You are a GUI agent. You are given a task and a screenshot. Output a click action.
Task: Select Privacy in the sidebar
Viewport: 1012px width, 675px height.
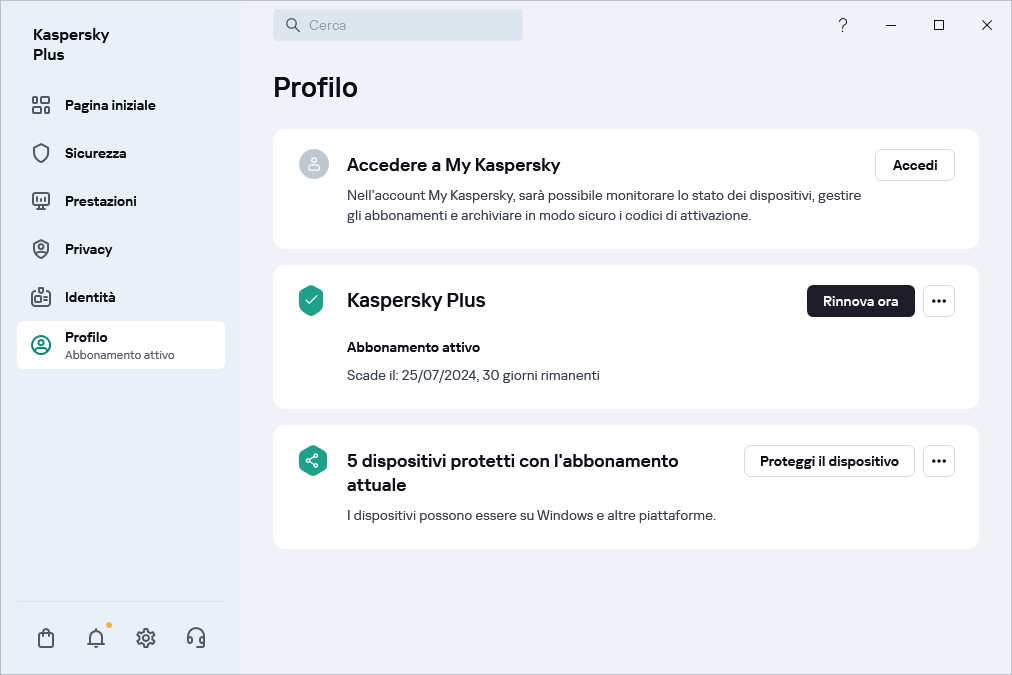click(88, 249)
